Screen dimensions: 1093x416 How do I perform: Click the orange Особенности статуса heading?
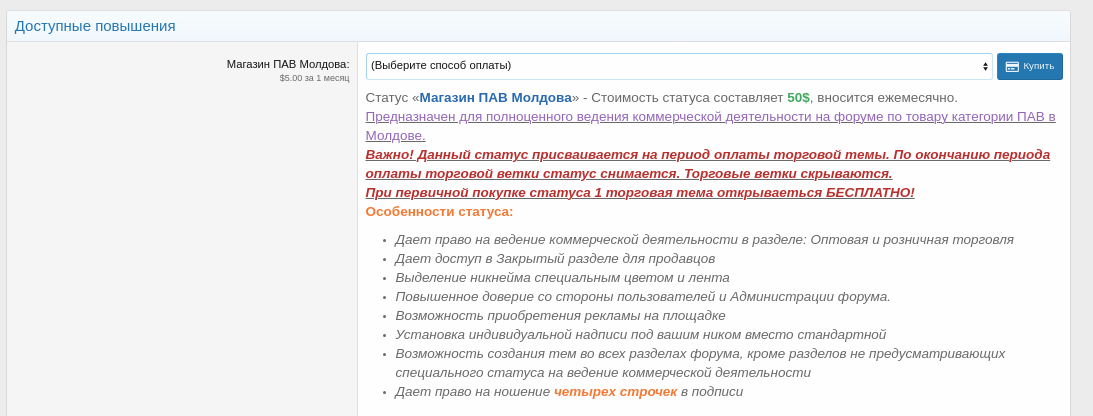[439, 212]
